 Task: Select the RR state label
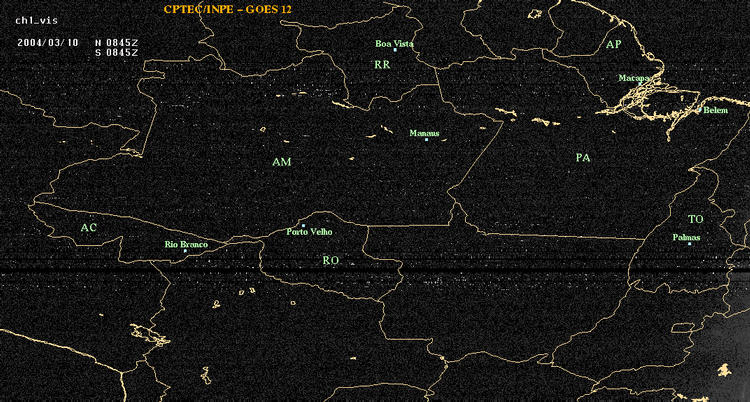[x=382, y=65]
